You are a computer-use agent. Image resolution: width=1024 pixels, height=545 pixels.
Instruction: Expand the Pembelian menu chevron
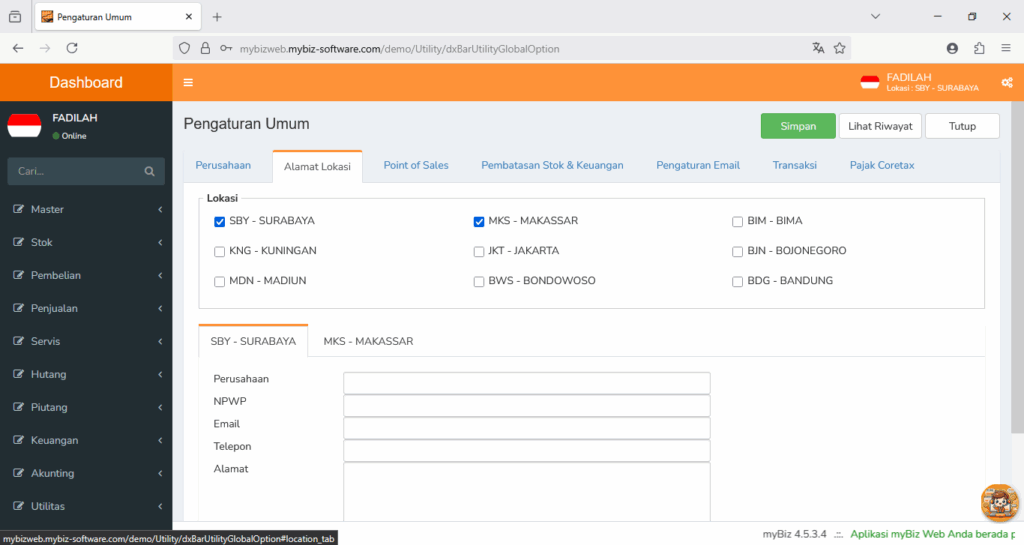click(160, 275)
